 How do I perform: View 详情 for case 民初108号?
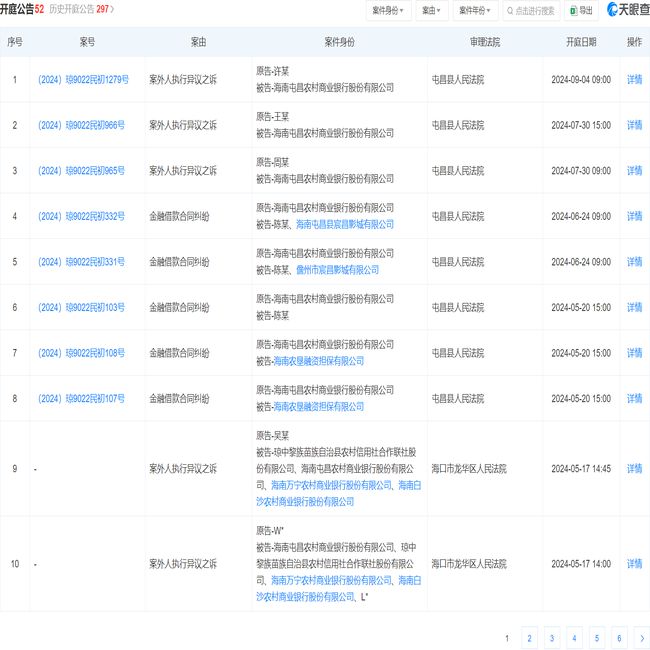pyautogui.click(x=634, y=353)
